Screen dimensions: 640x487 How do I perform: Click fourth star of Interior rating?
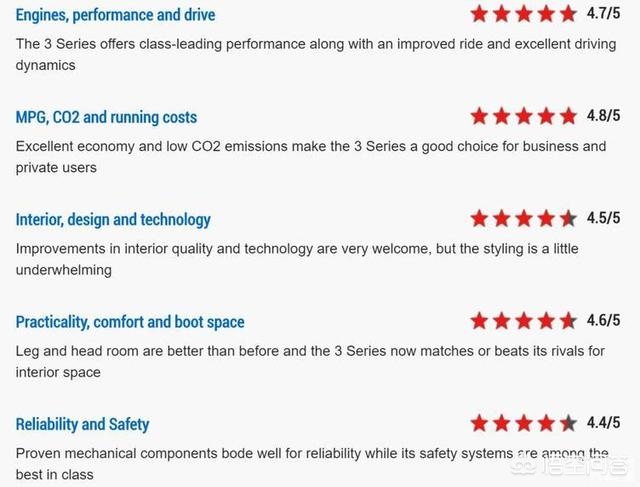coord(546,219)
